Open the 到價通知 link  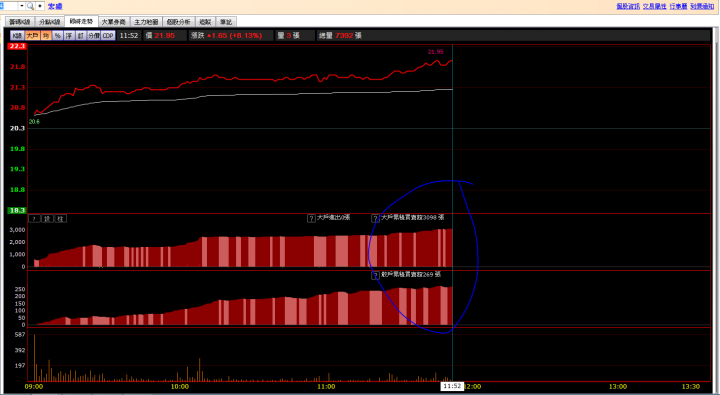coord(702,6)
